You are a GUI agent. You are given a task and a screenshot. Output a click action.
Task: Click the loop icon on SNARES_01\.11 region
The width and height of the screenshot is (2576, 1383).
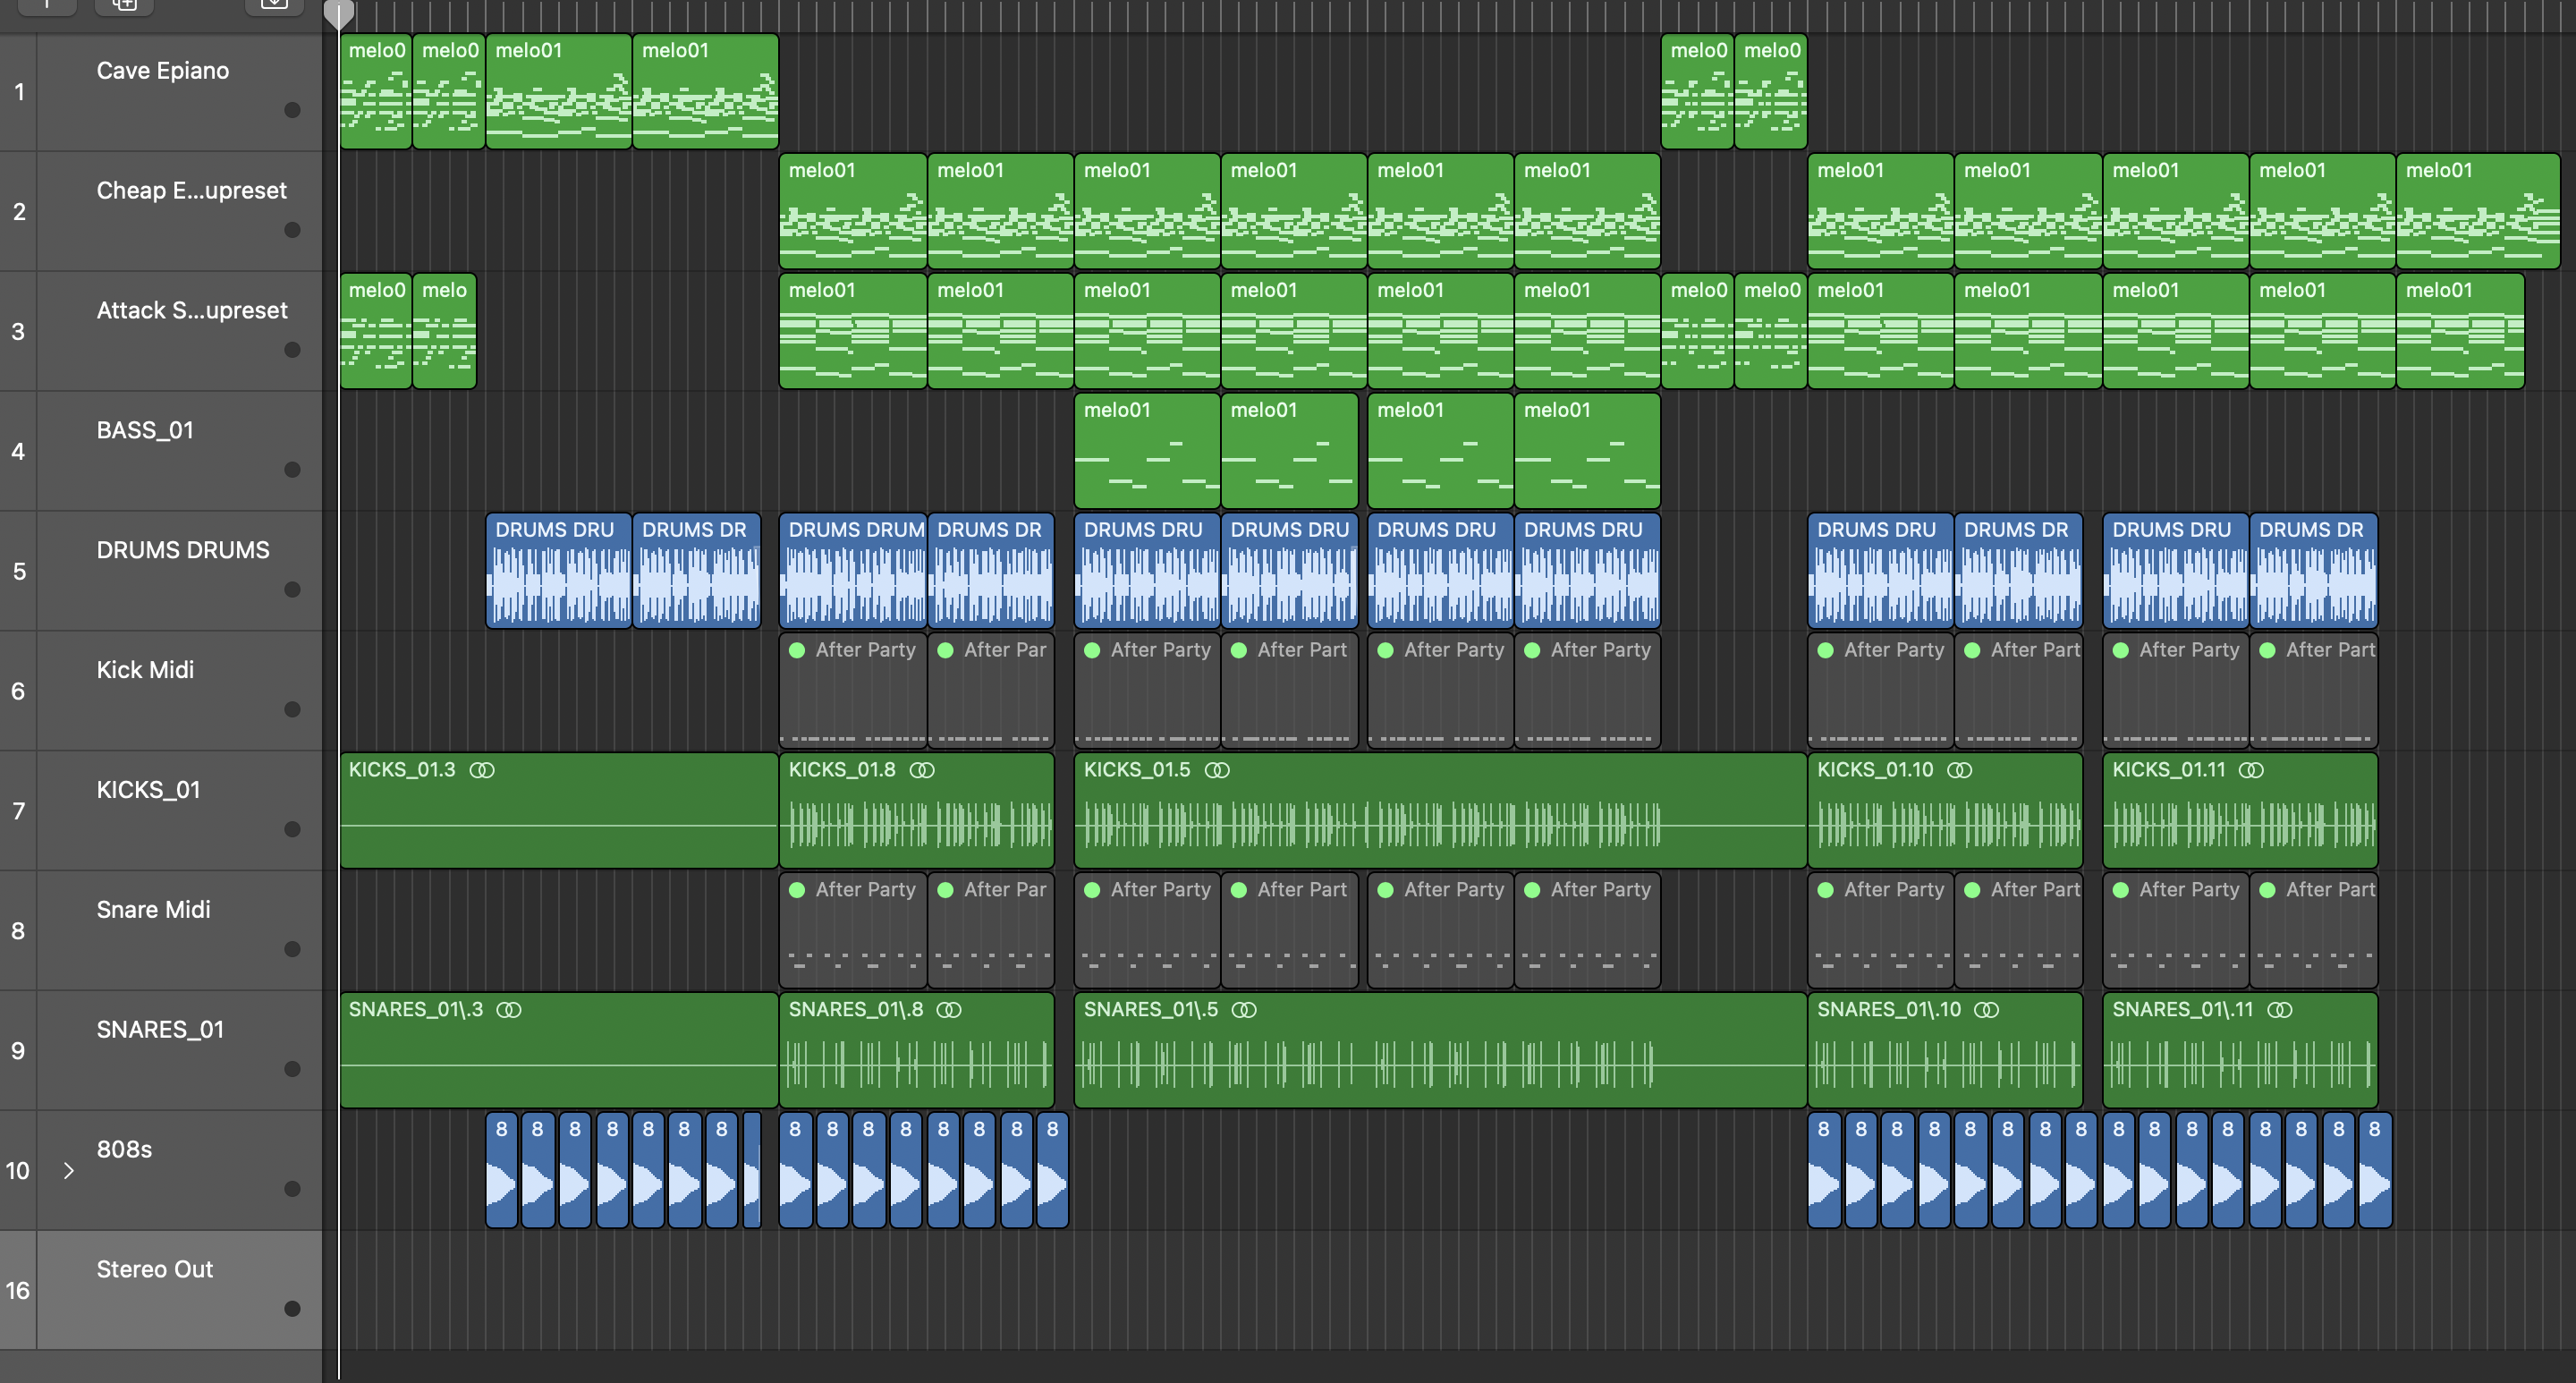(2280, 1010)
